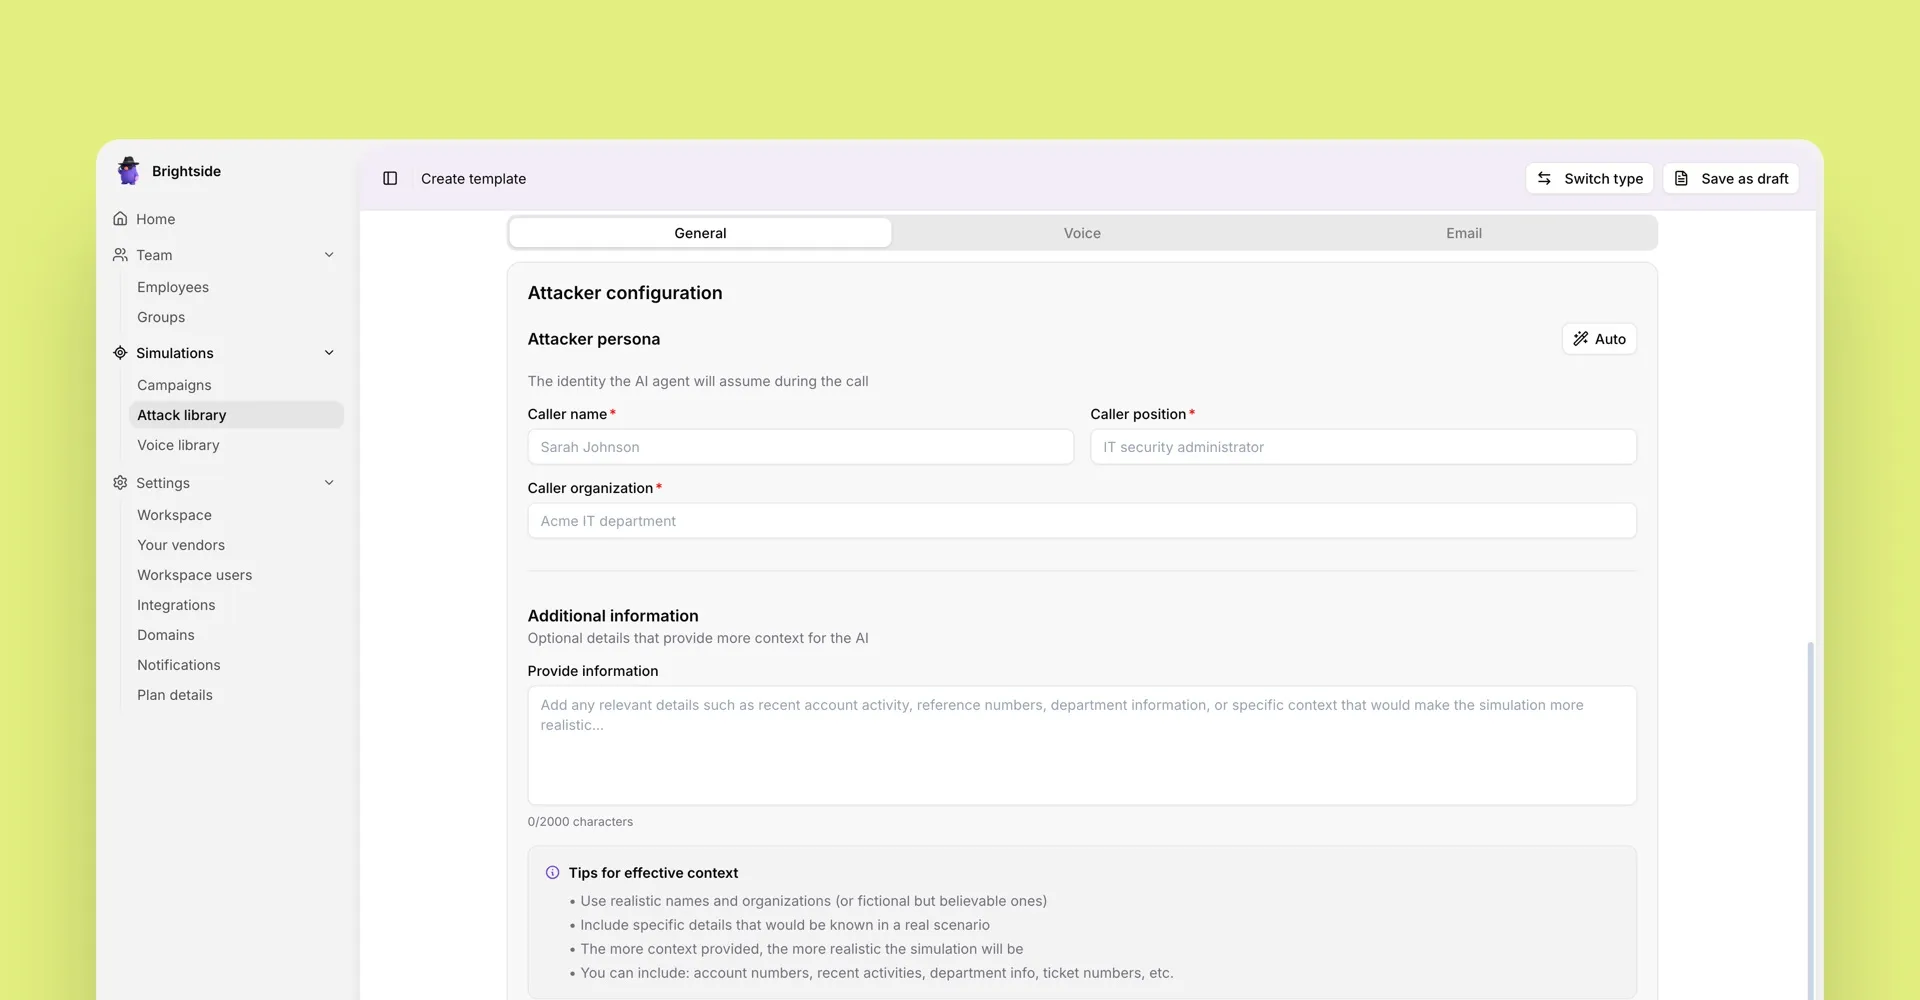Click the Brightside workspace name
Image resolution: width=1920 pixels, height=1000 pixels.
point(186,170)
